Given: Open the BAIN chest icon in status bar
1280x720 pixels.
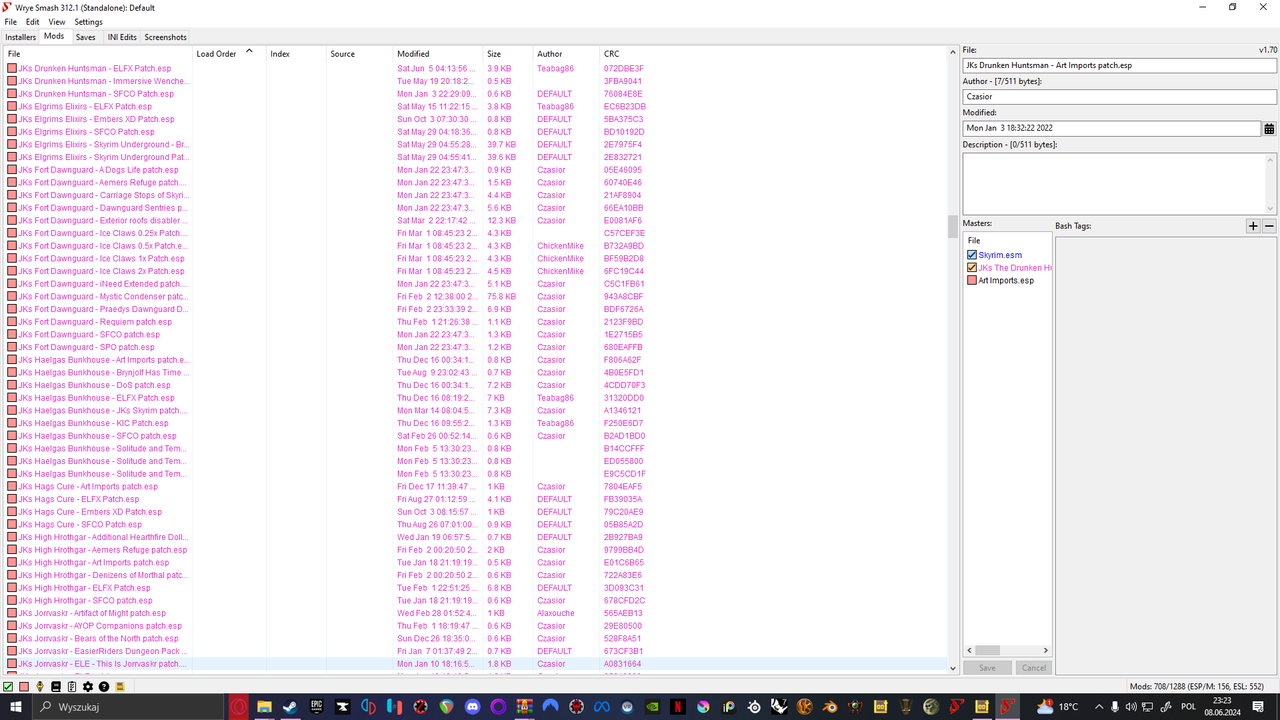Looking at the screenshot, I should tap(120, 686).
